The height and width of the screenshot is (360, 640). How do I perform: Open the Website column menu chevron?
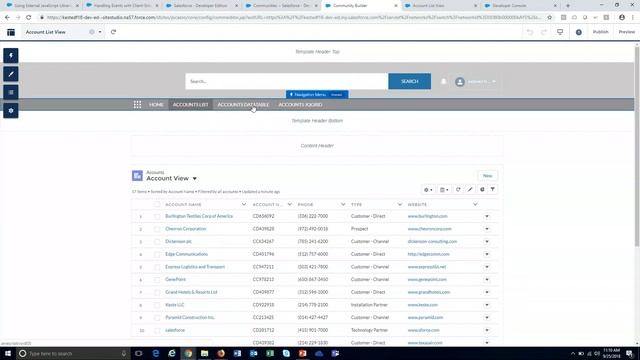click(x=475, y=204)
